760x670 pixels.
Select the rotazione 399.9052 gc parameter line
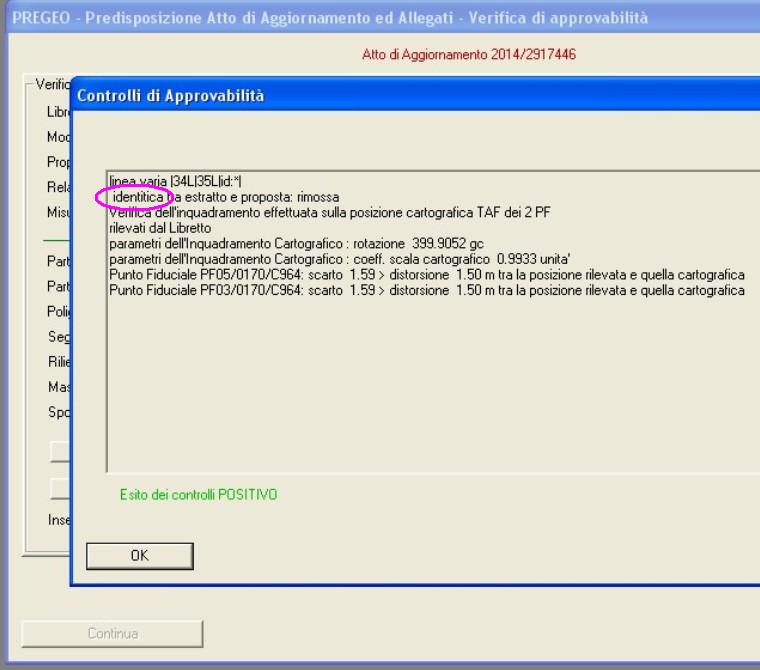click(x=296, y=243)
